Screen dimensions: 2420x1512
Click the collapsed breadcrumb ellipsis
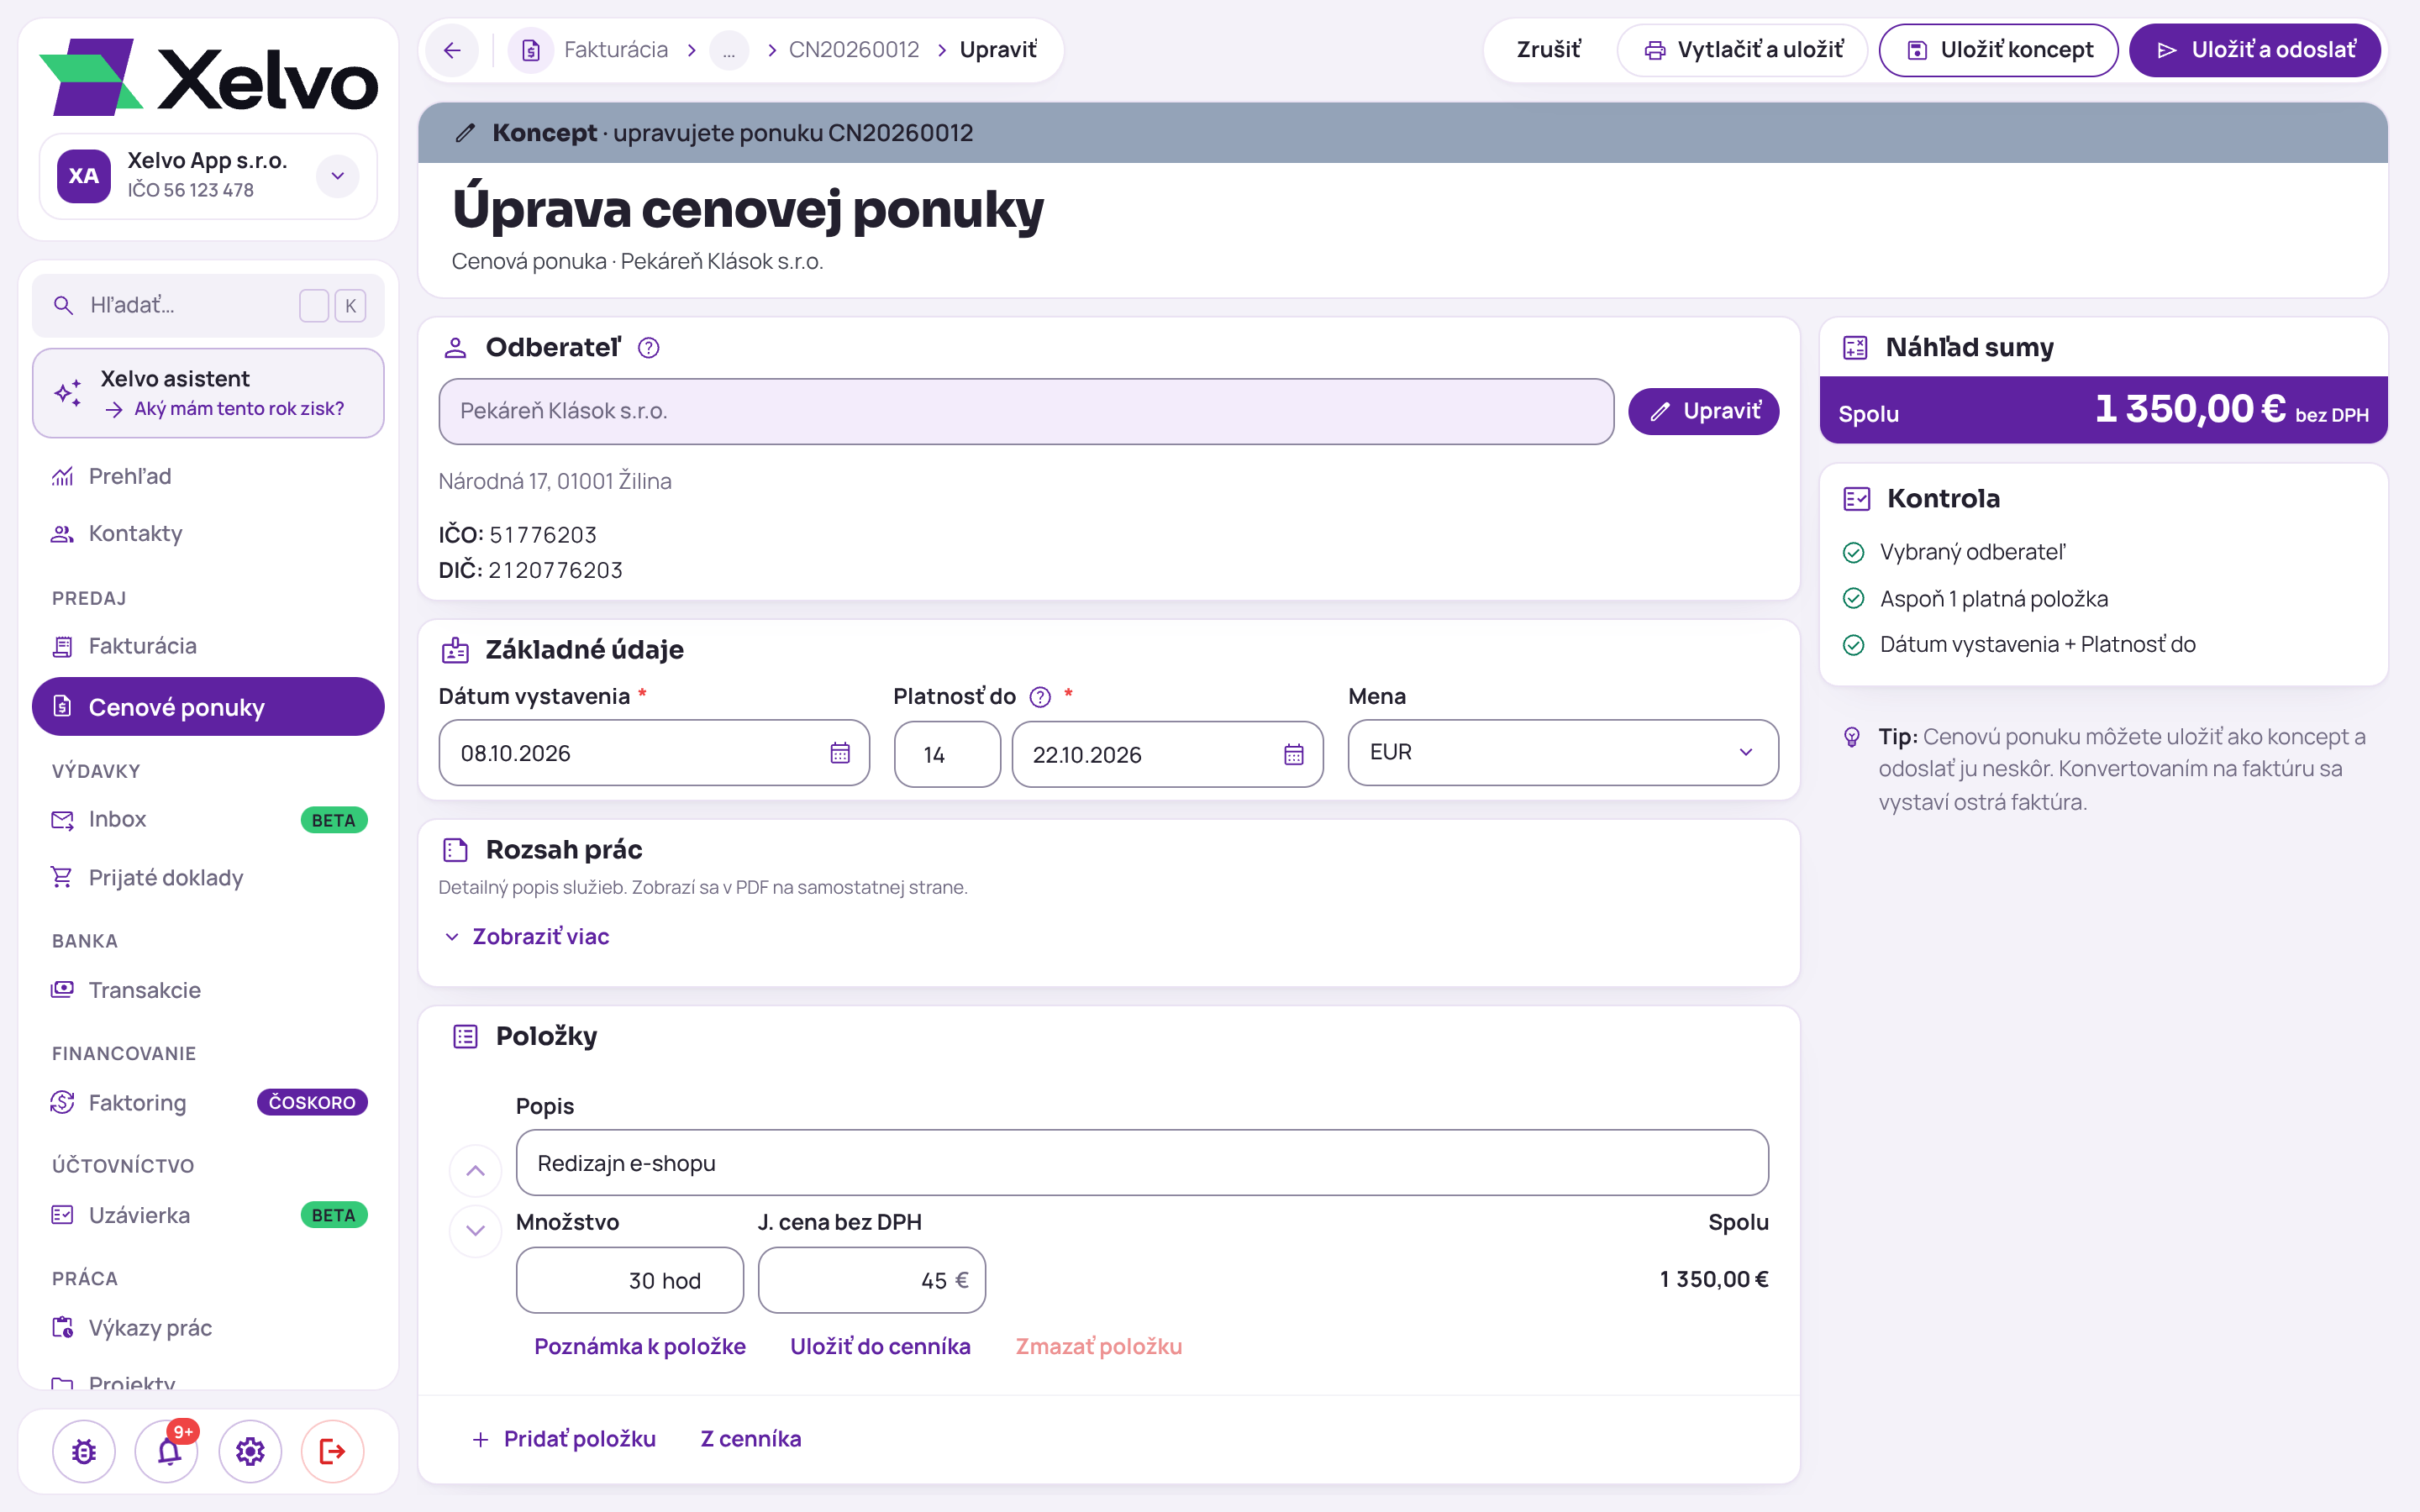pyautogui.click(x=729, y=50)
